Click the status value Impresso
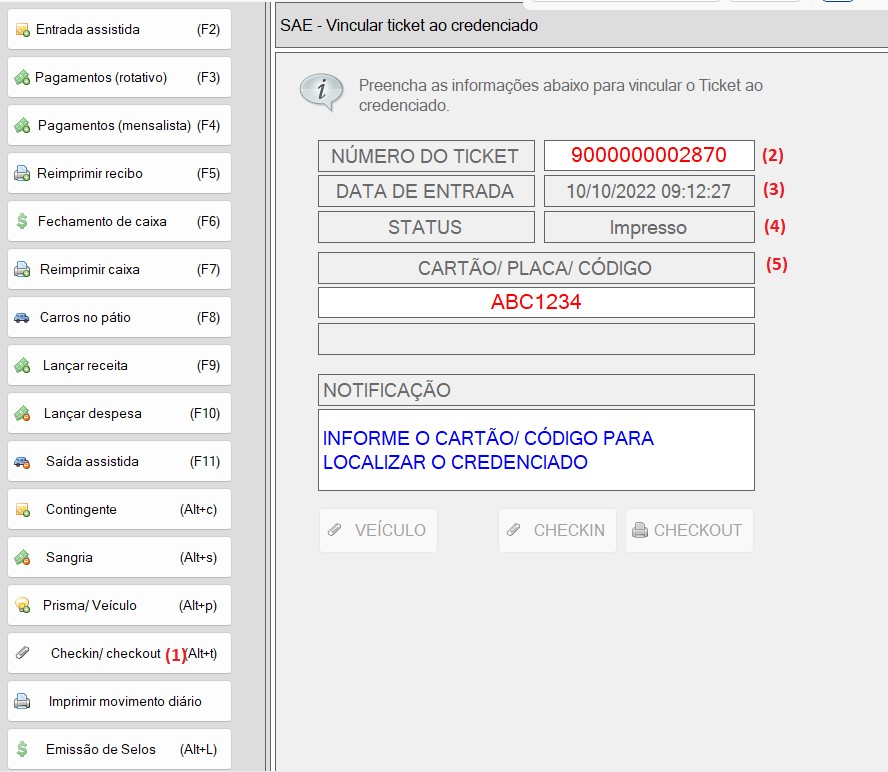 point(649,227)
